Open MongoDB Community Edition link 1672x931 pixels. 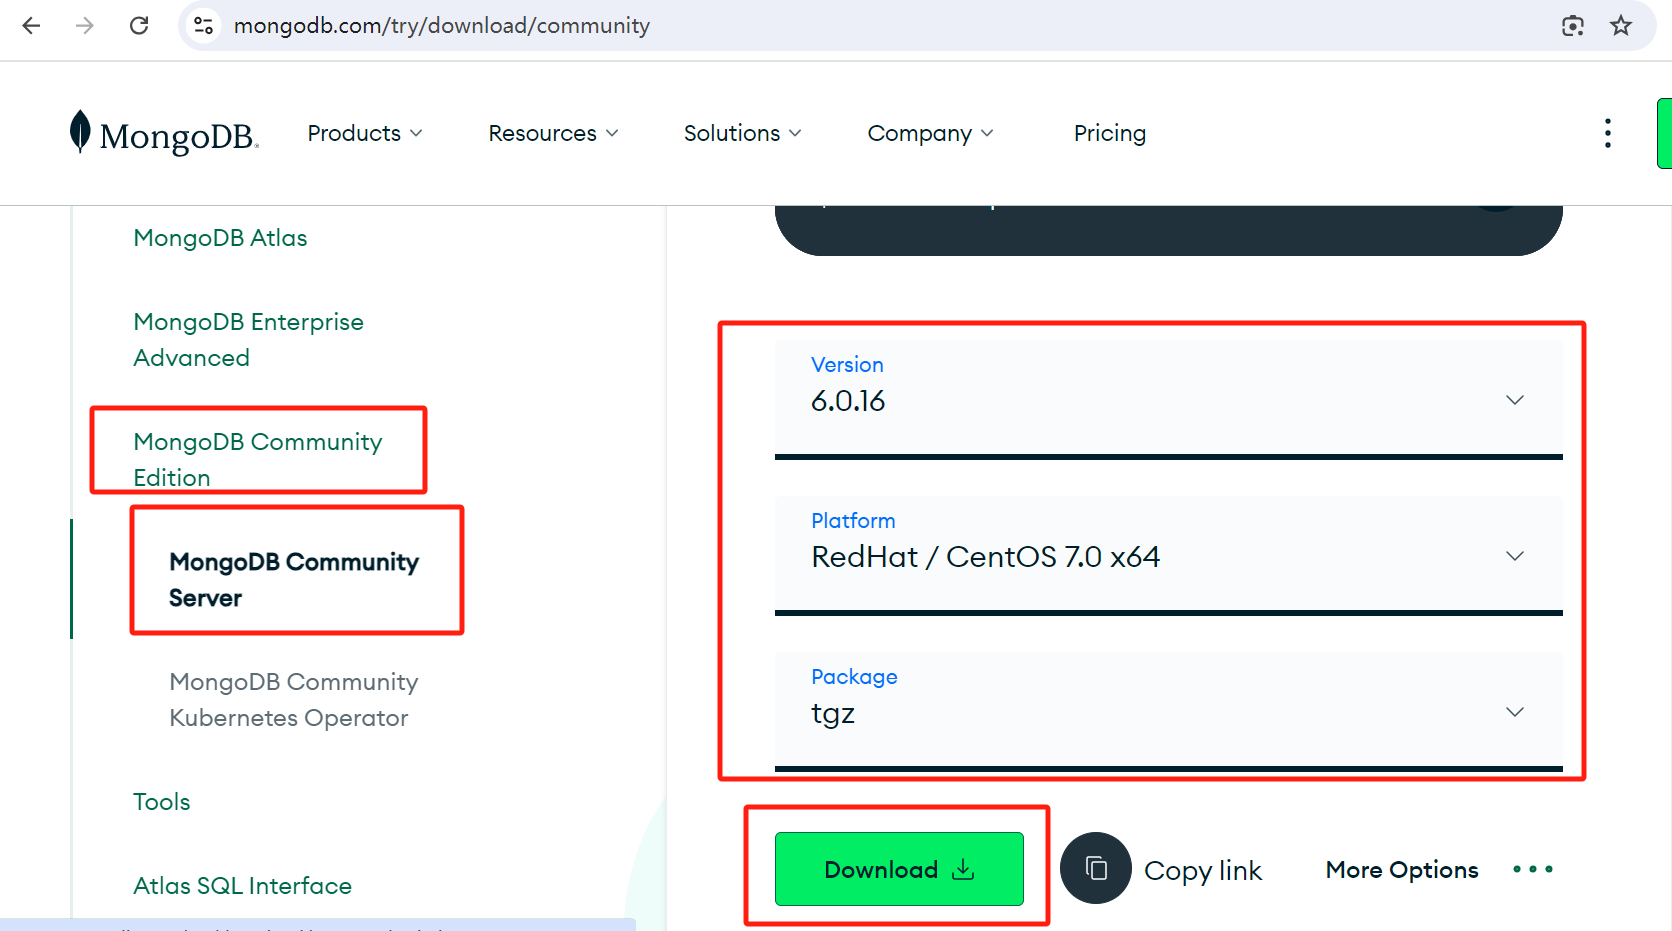pos(257,459)
